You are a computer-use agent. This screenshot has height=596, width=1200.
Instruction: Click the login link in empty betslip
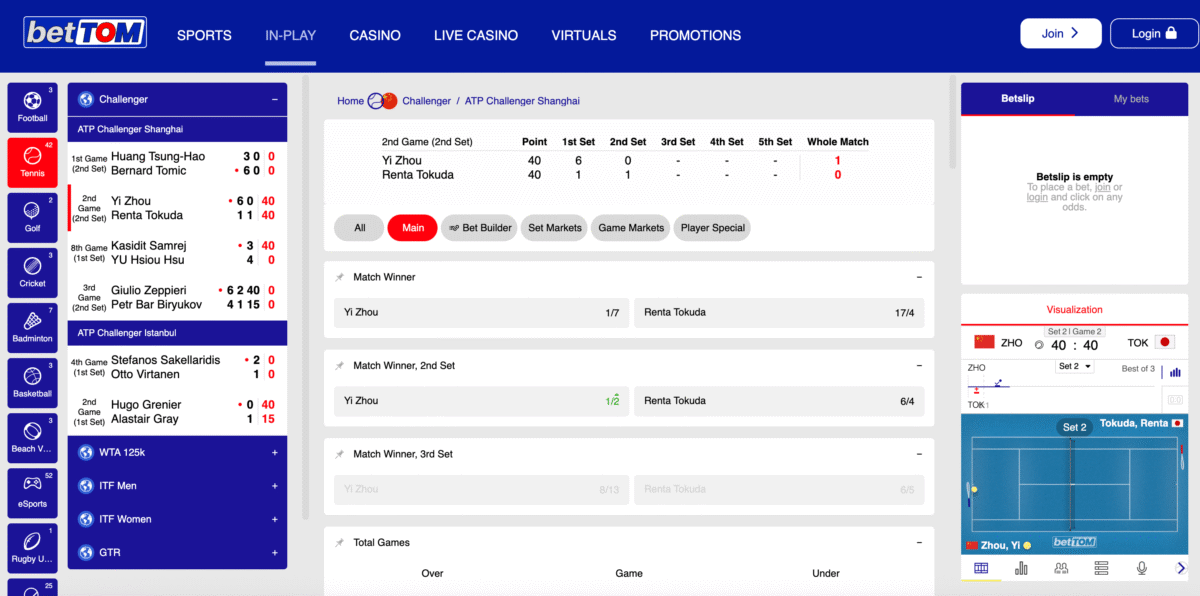(1037, 197)
